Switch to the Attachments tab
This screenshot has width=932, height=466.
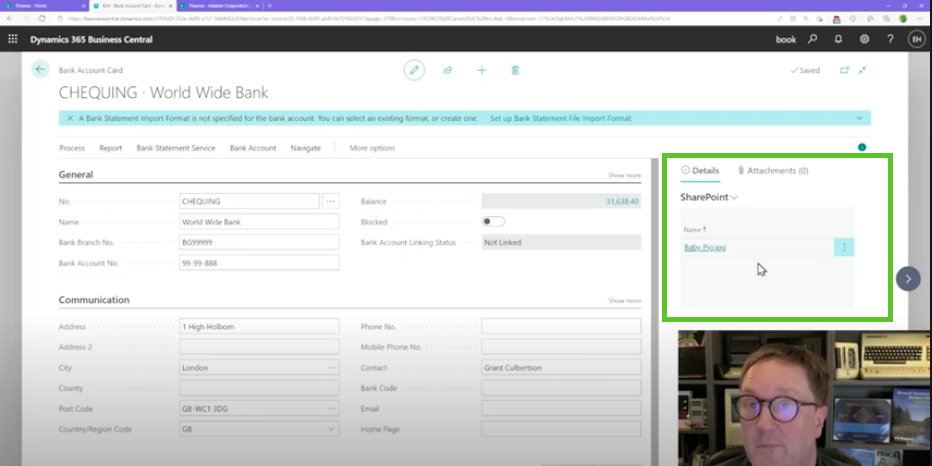pos(772,171)
